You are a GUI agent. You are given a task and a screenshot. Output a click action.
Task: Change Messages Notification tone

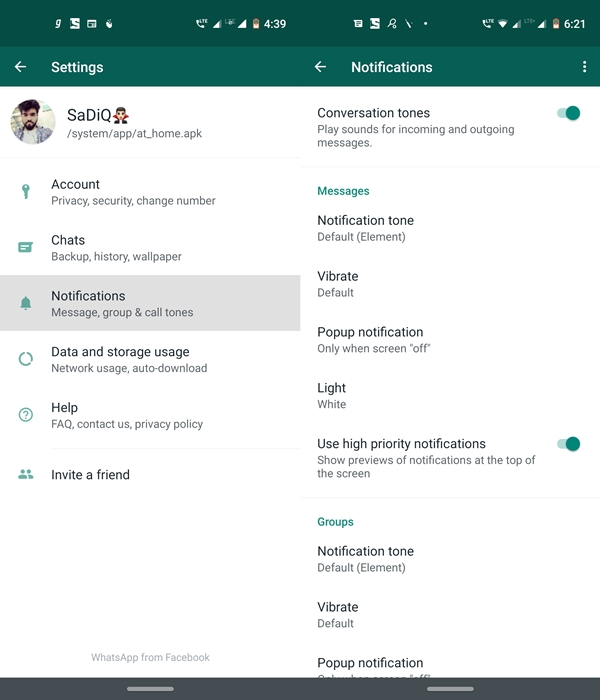point(450,228)
